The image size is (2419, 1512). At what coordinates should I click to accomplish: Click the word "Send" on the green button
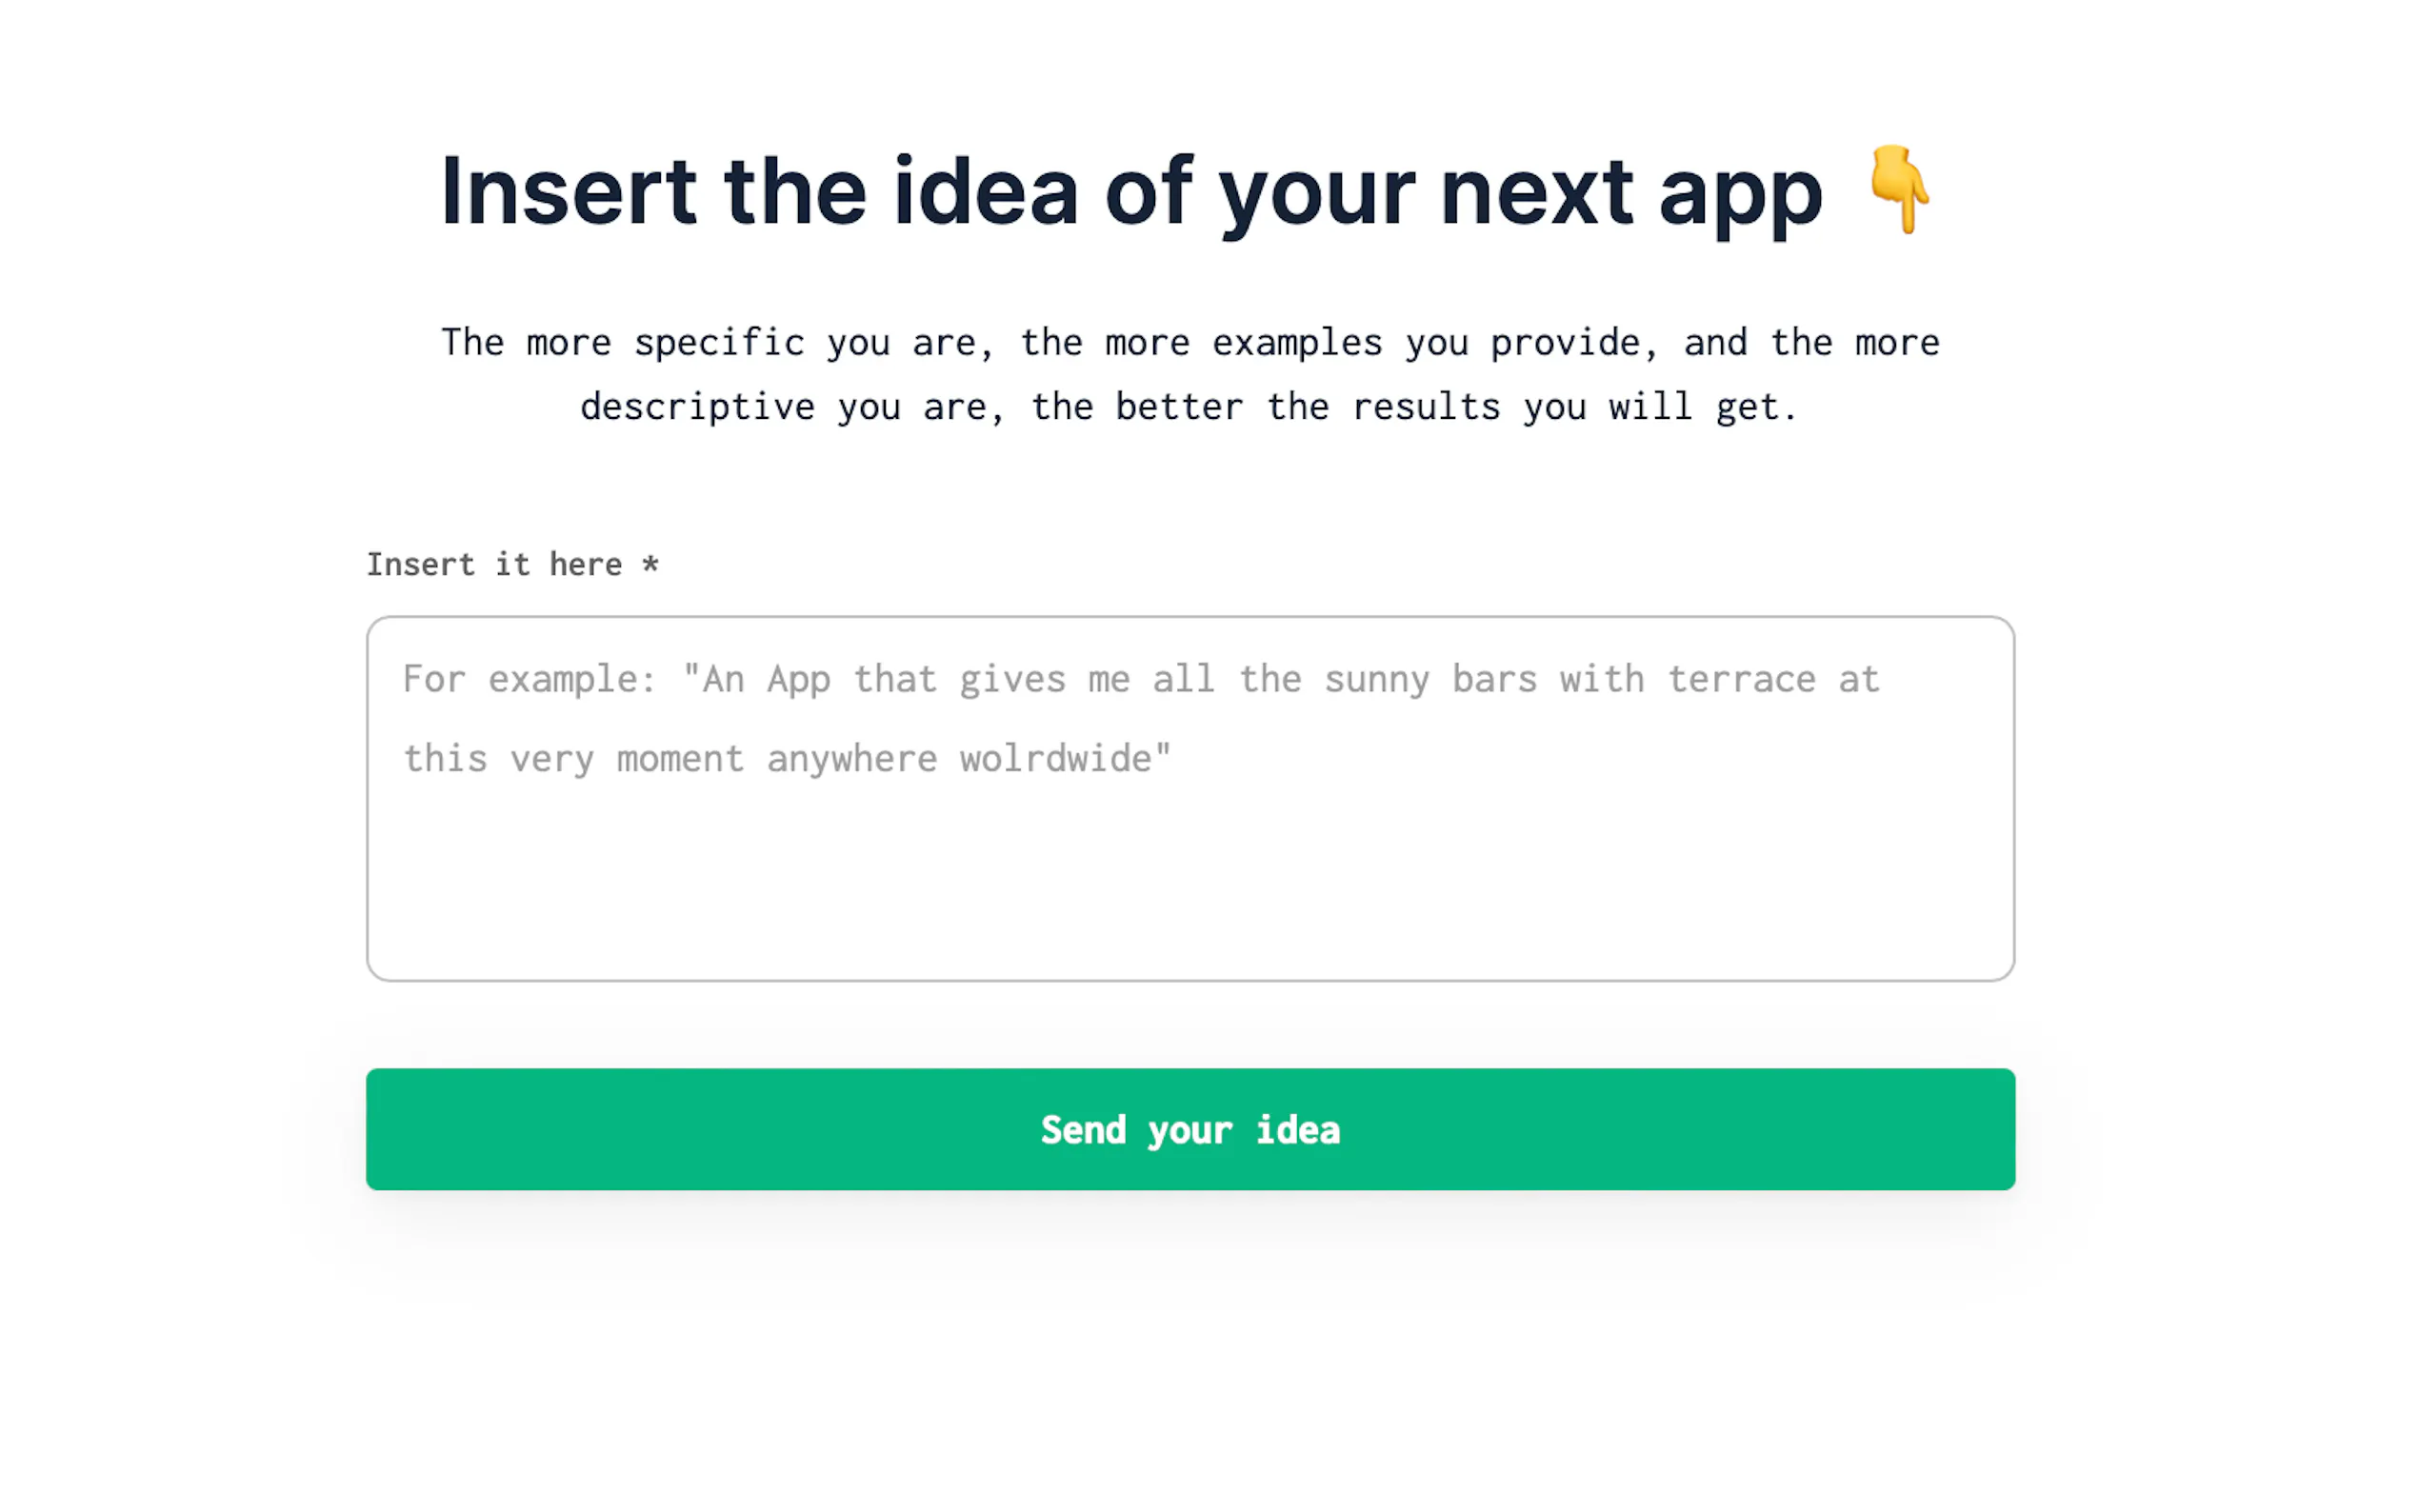(1083, 1130)
